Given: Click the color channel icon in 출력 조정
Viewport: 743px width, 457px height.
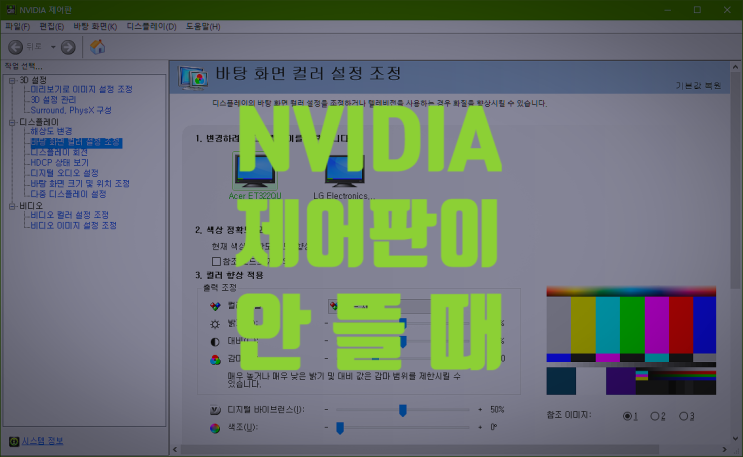Looking at the screenshot, I should pyautogui.click(x=215, y=306).
